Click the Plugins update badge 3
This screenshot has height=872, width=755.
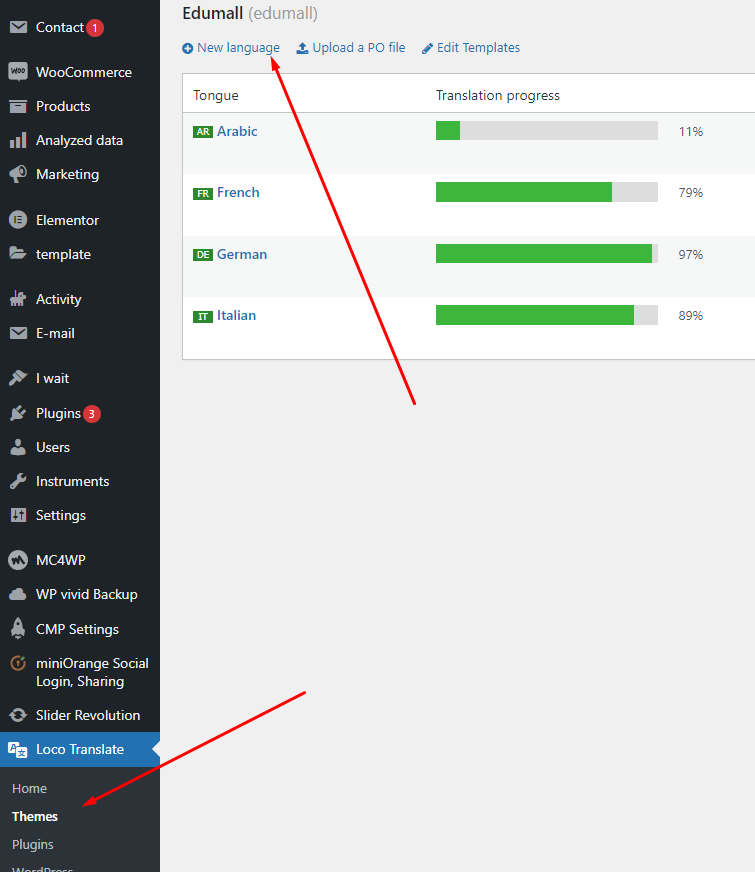[x=92, y=414]
